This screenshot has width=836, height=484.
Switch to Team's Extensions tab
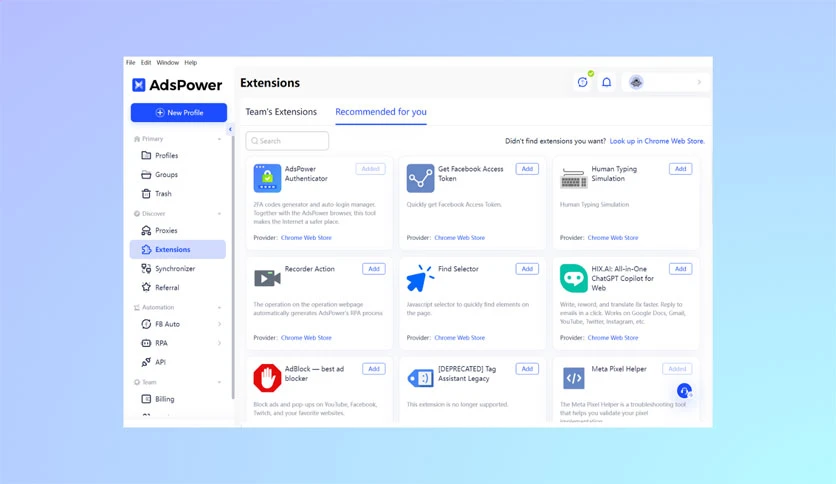tap(281, 112)
